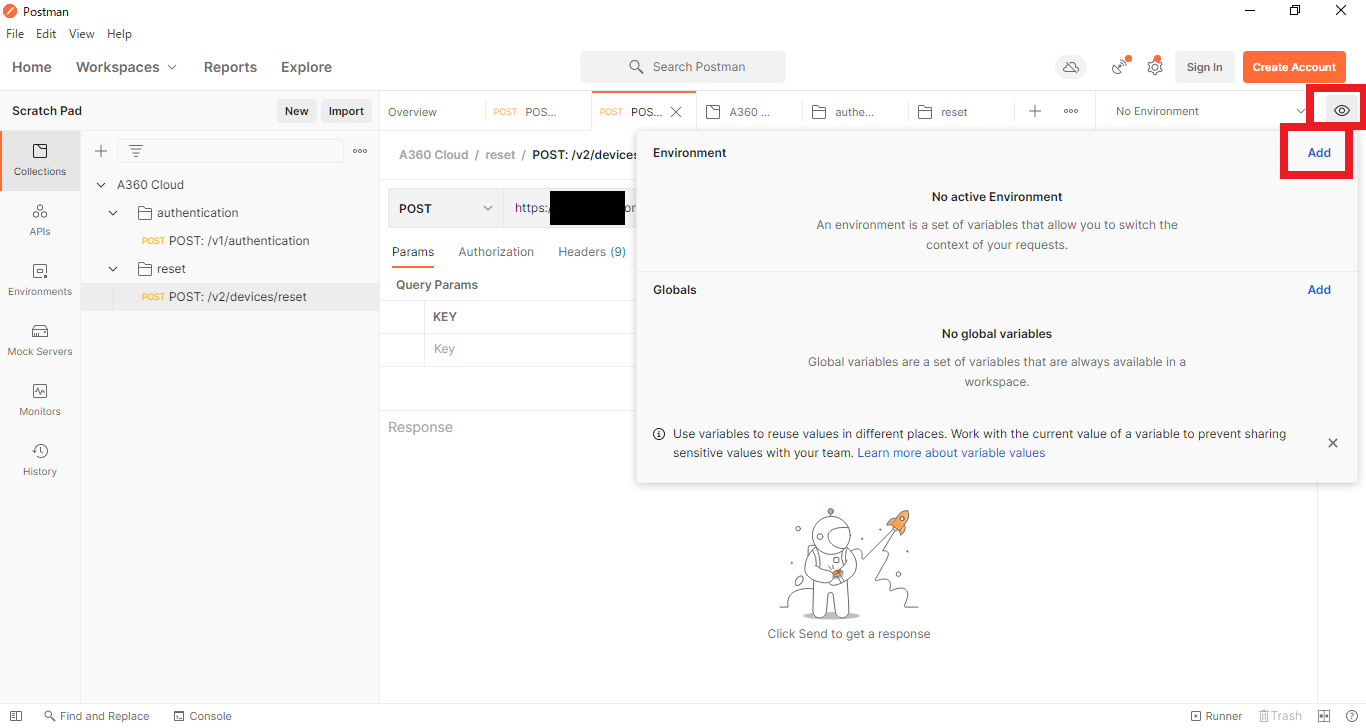
Task: Switch to the Overview tab
Action: pos(412,112)
